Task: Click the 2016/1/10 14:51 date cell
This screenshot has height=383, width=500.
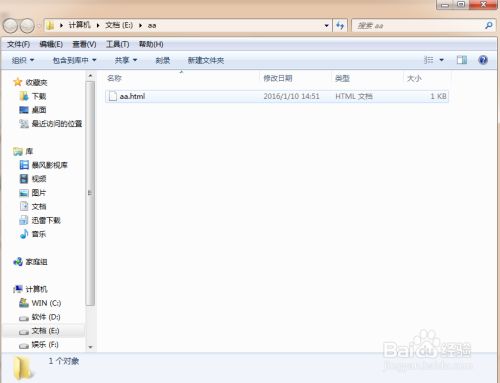Action: point(291,96)
